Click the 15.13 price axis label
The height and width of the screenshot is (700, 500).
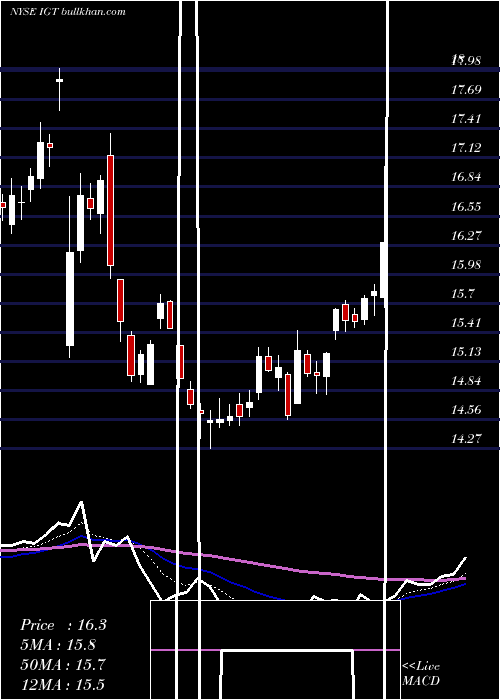(x=466, y=352)
